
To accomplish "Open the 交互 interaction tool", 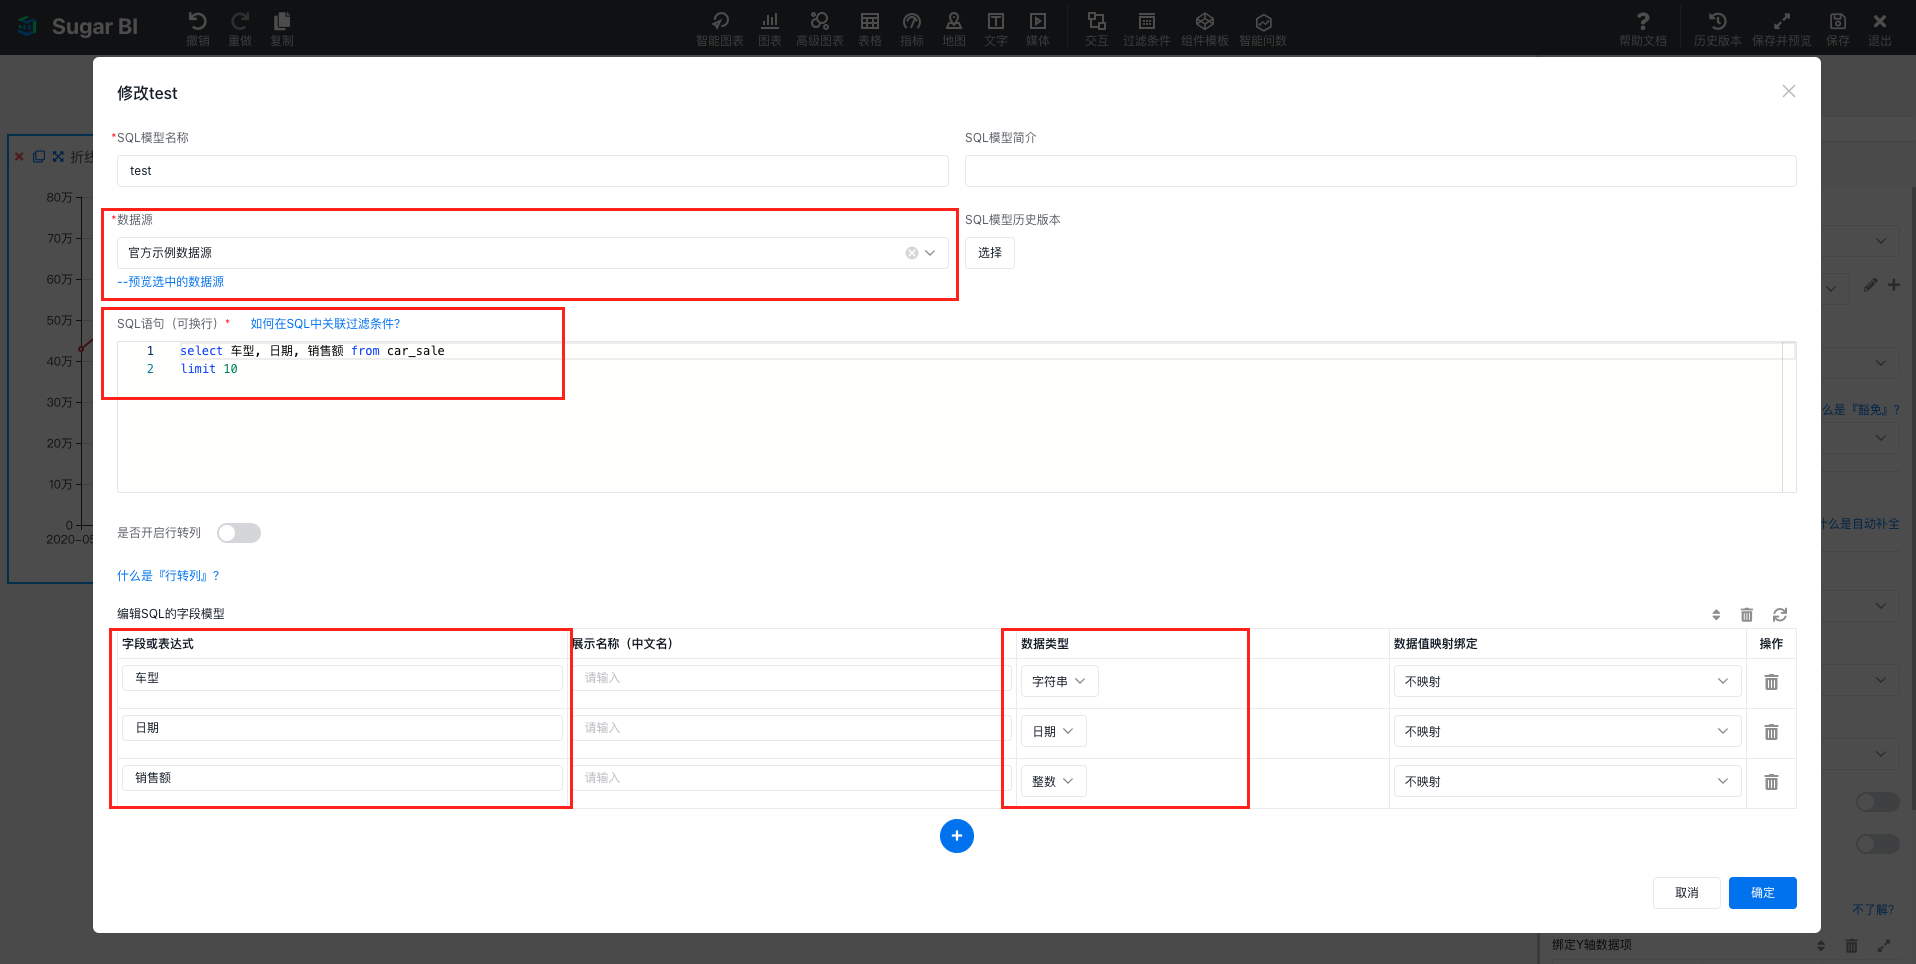I will (1097, 28).
